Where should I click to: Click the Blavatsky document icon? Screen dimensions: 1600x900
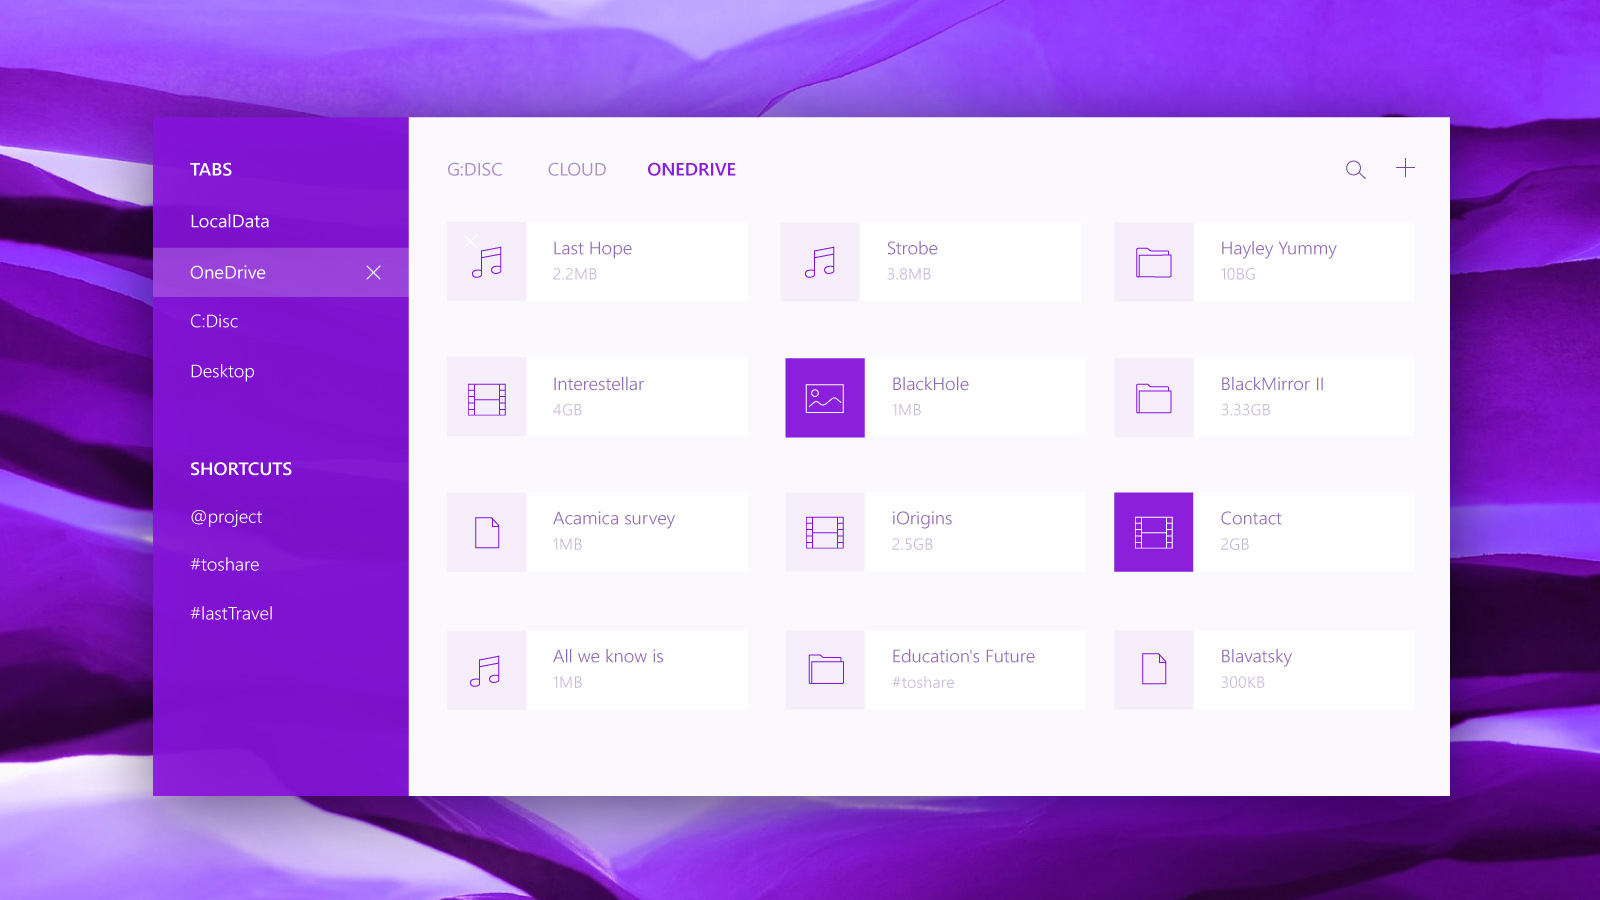coord(1154,668)
